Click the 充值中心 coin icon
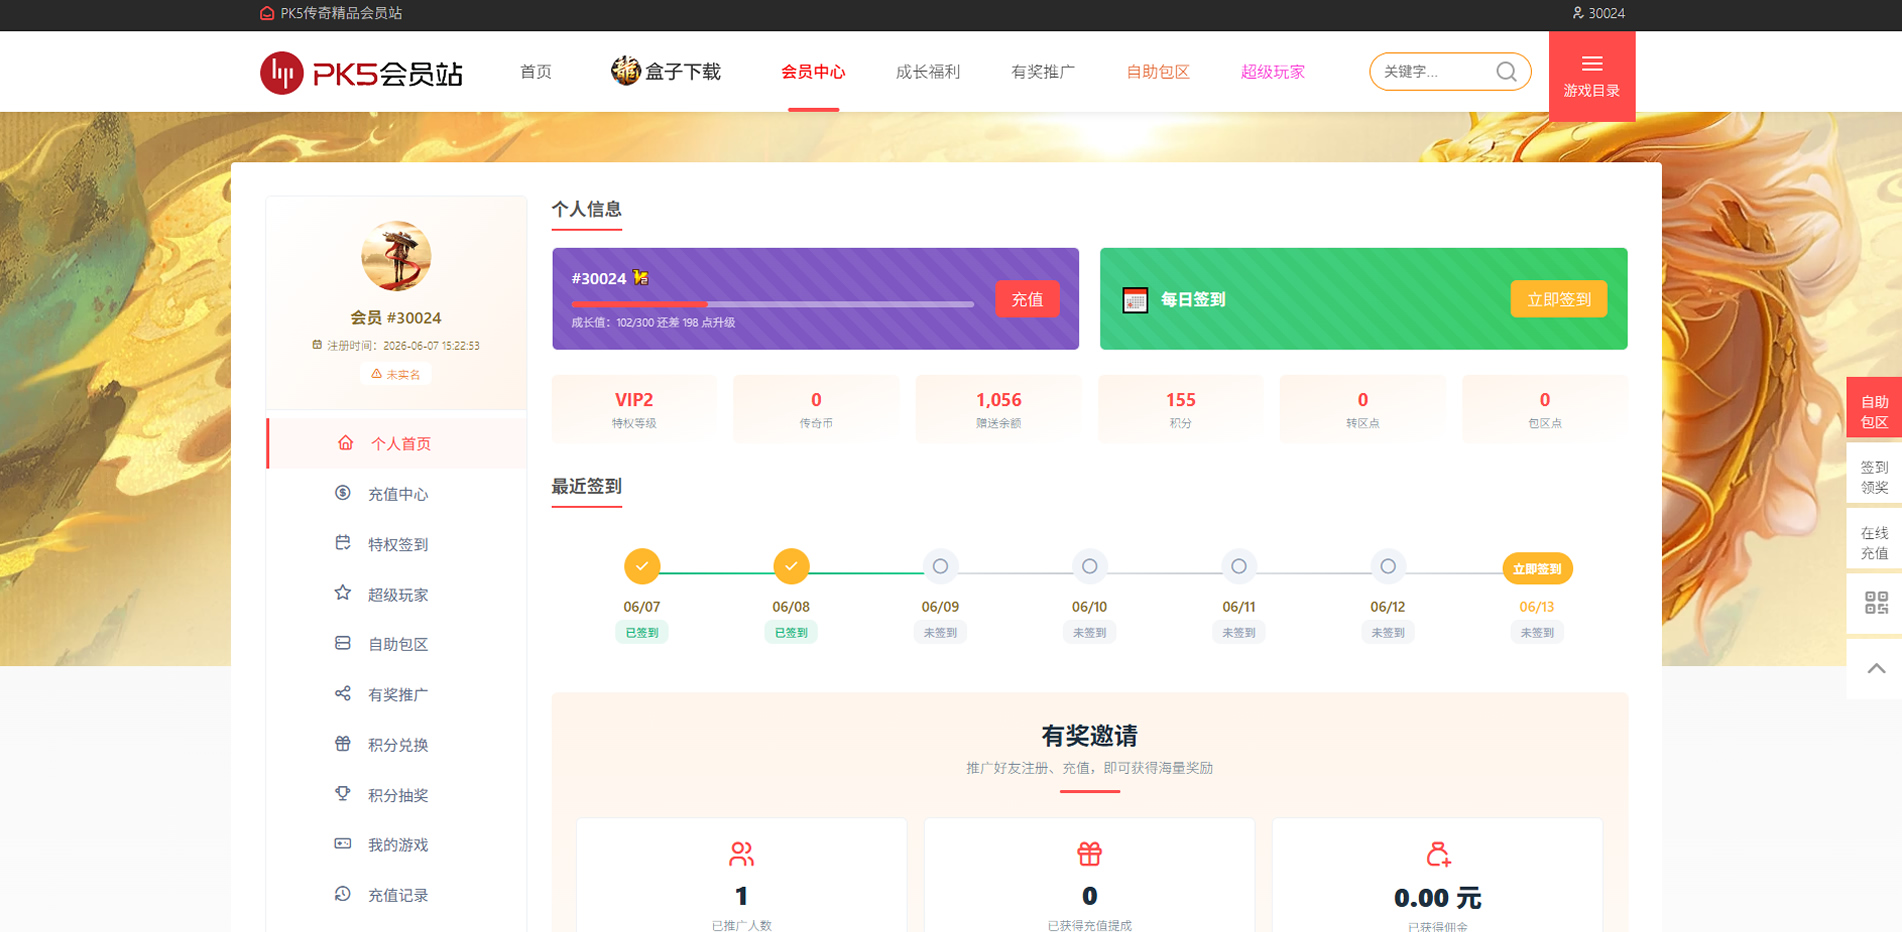Screen dimensions: 1902x932 click(x=343, y=493)
